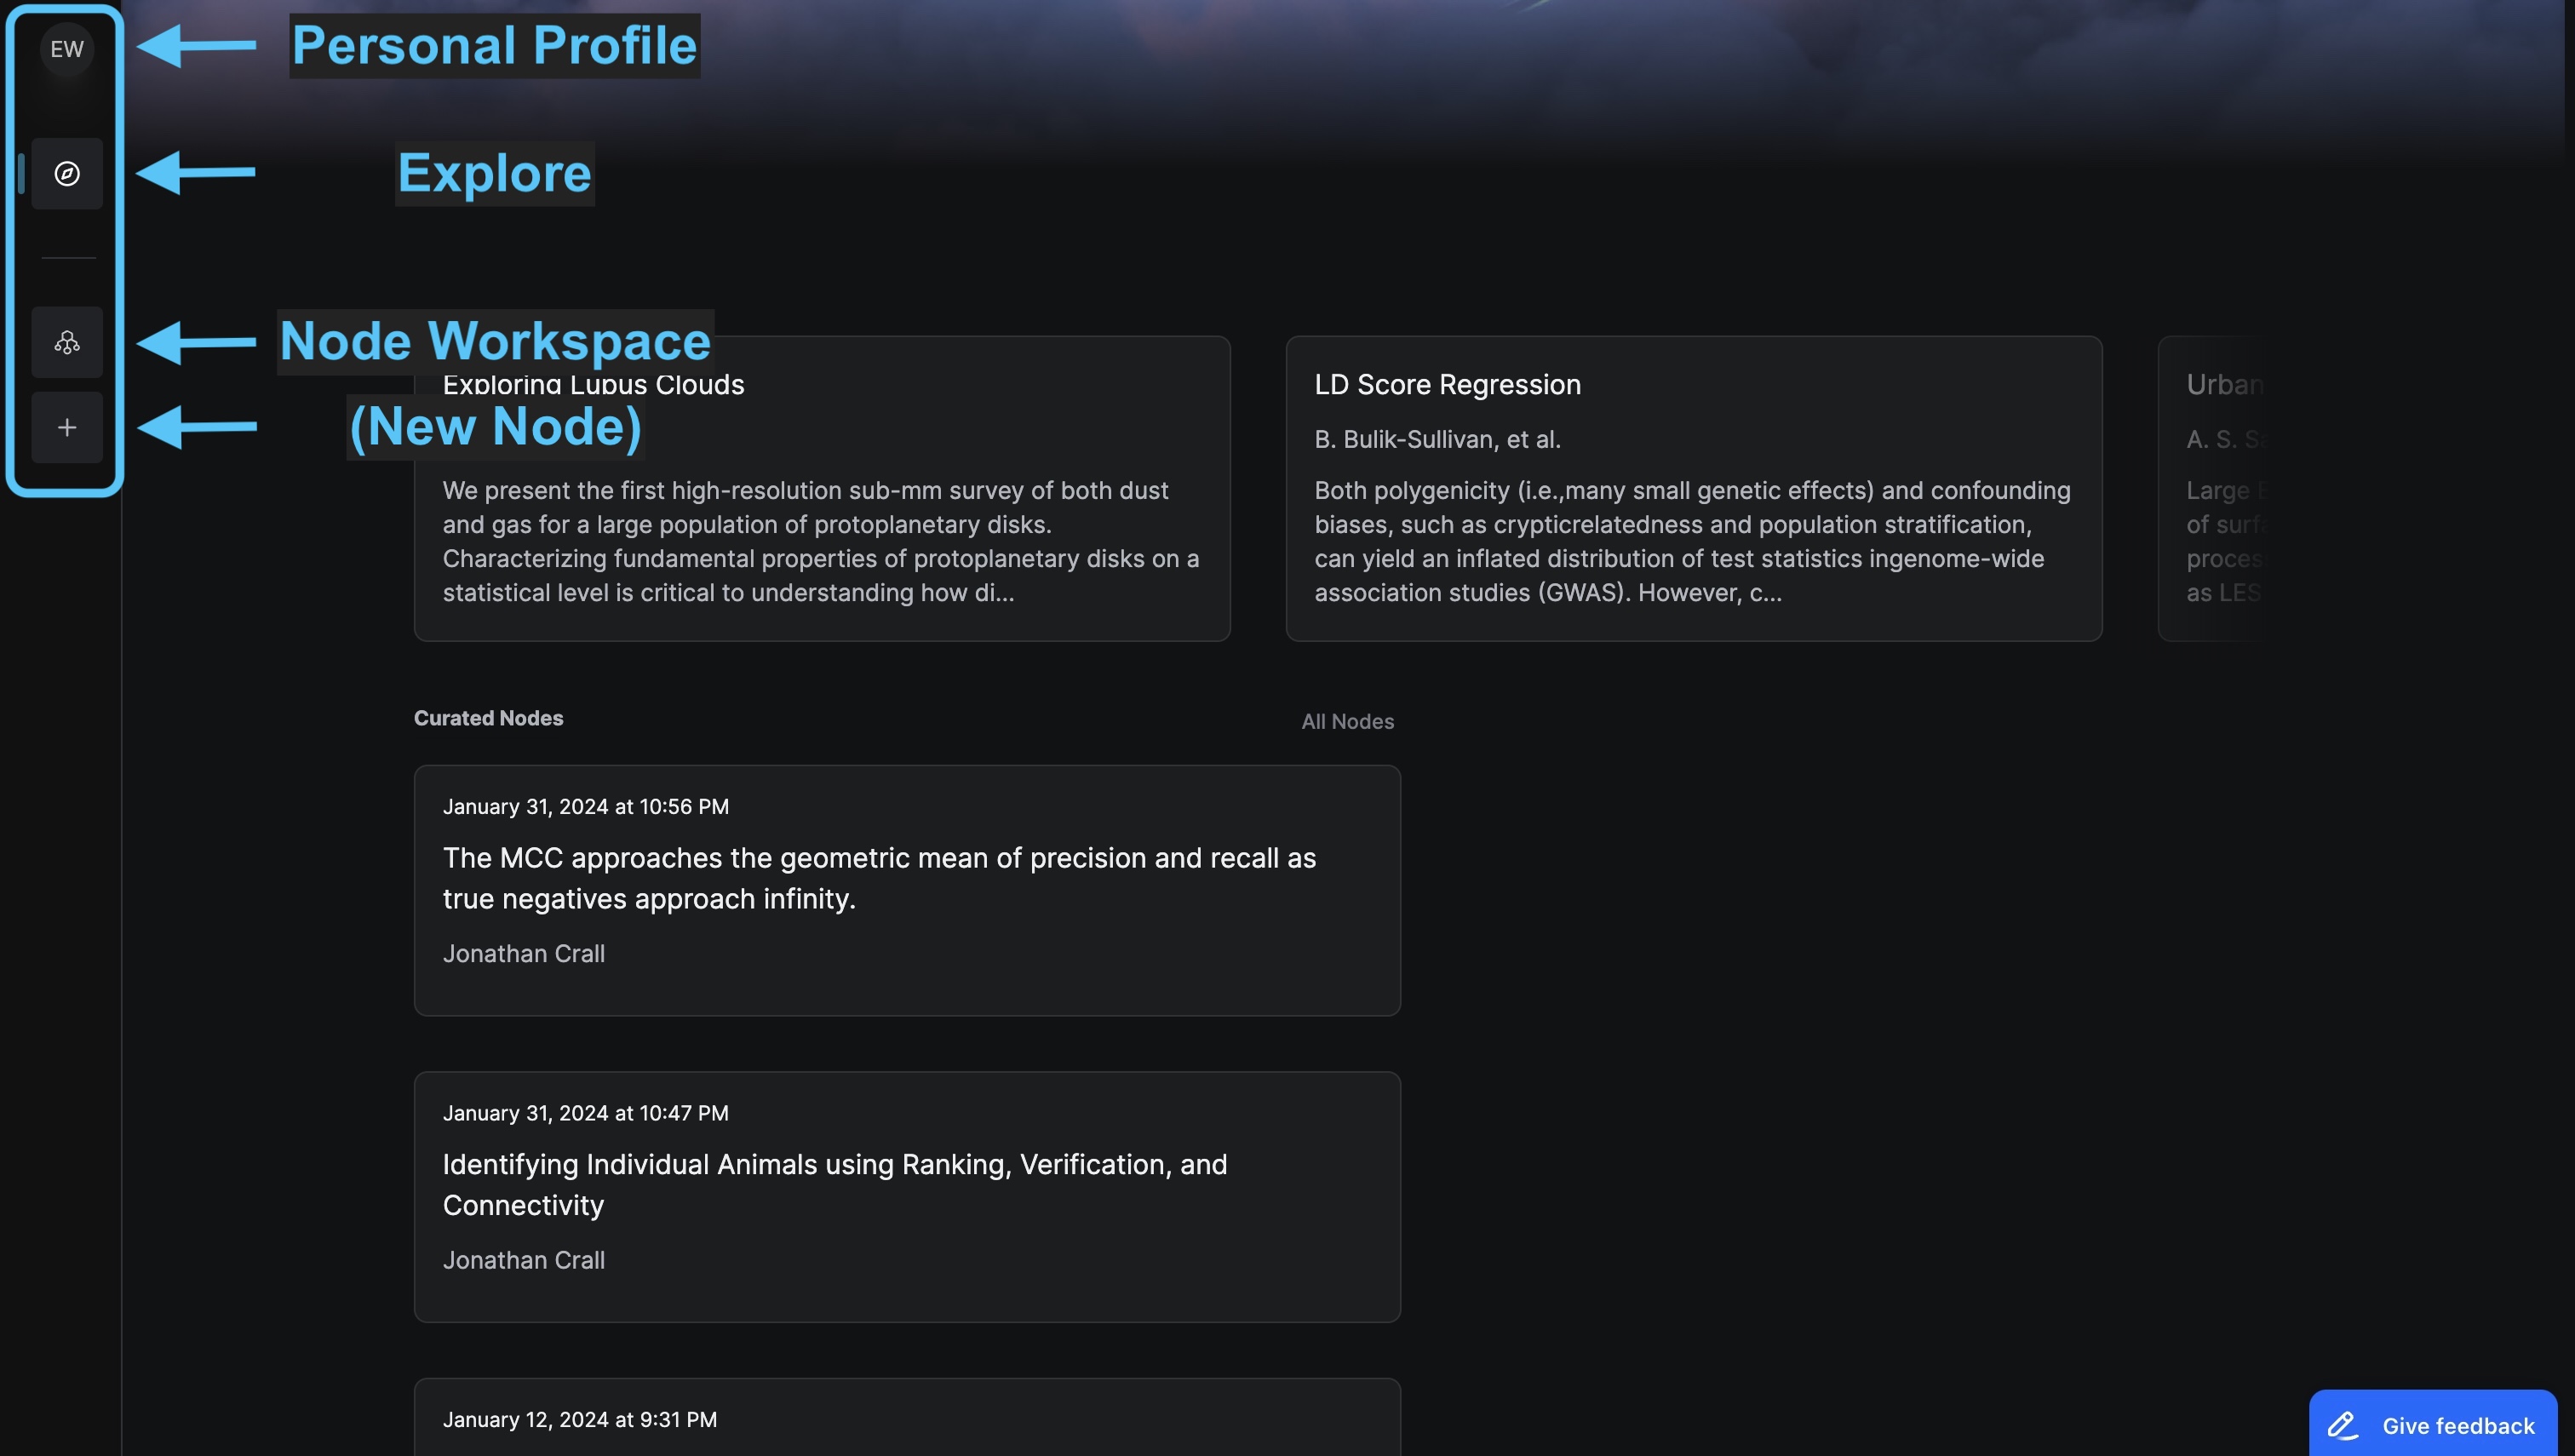Click author B. Bulik-Sullivan, et al.

coord(1437,439)
